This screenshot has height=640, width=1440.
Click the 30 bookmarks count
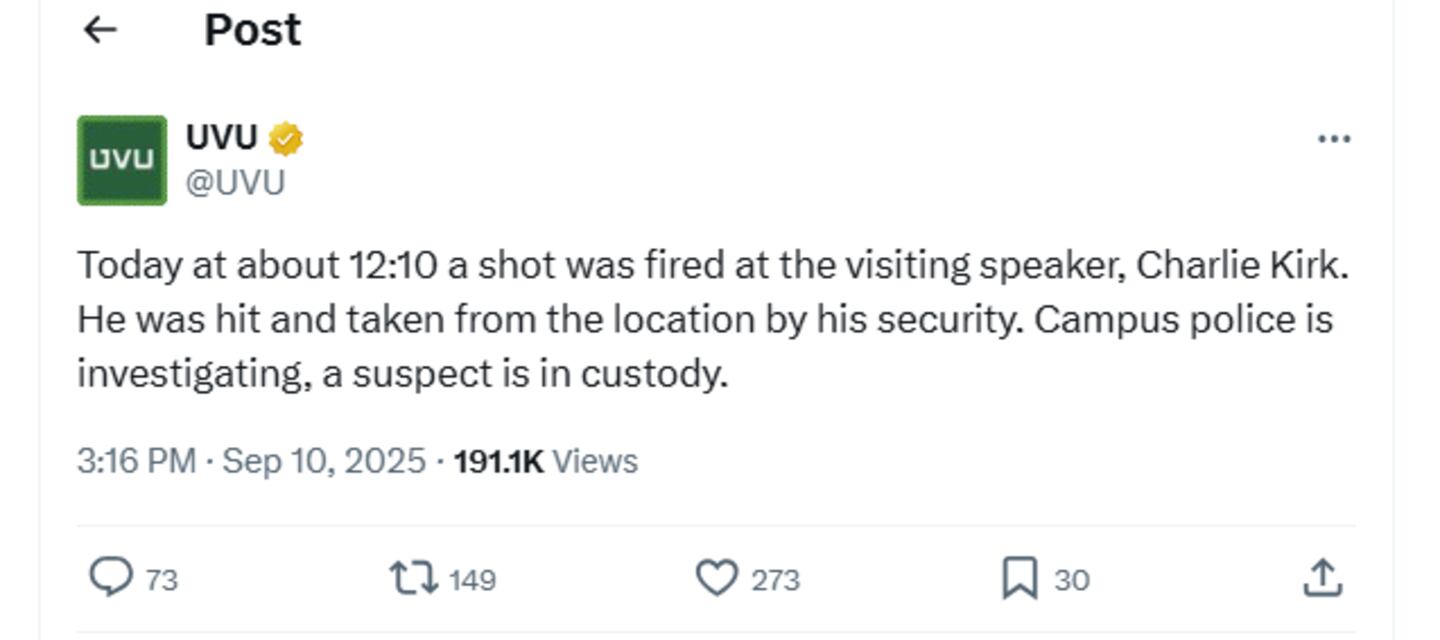tap(1072, 580)
